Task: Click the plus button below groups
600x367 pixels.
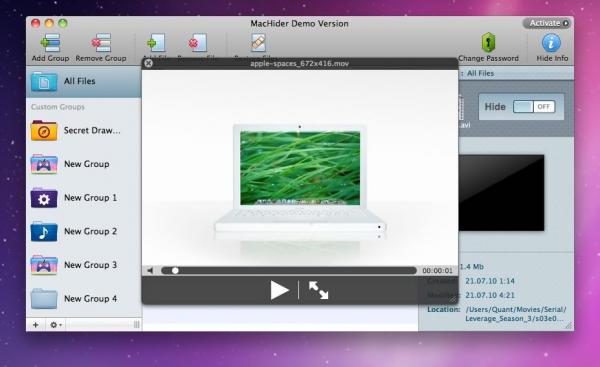Action: [36, 325]
